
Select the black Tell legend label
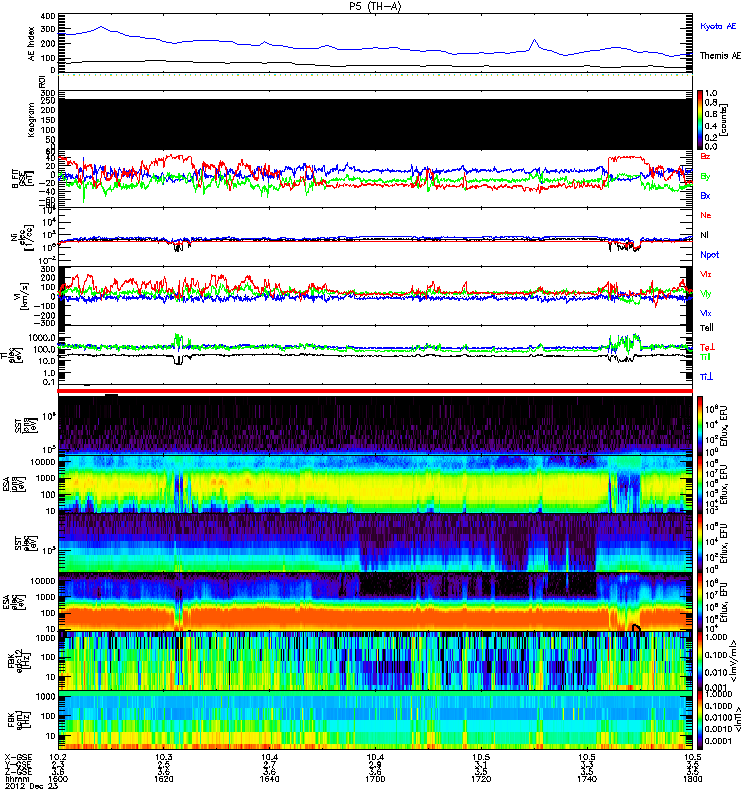click(707, 328)
